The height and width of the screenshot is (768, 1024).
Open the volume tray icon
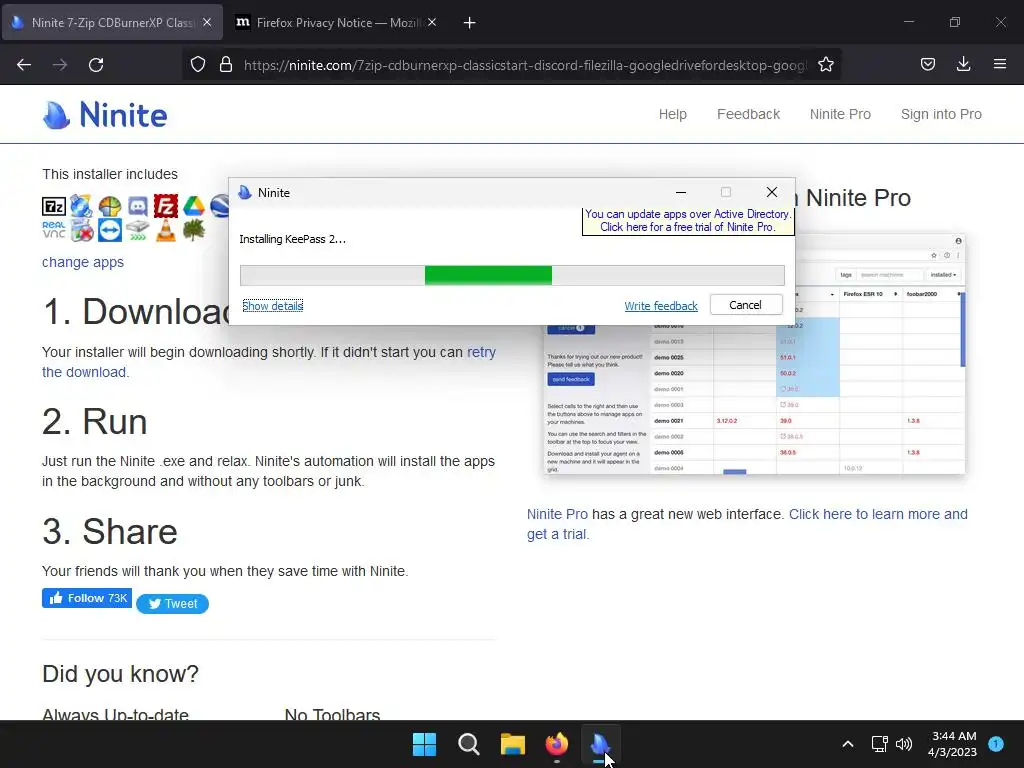click(904, 744)
